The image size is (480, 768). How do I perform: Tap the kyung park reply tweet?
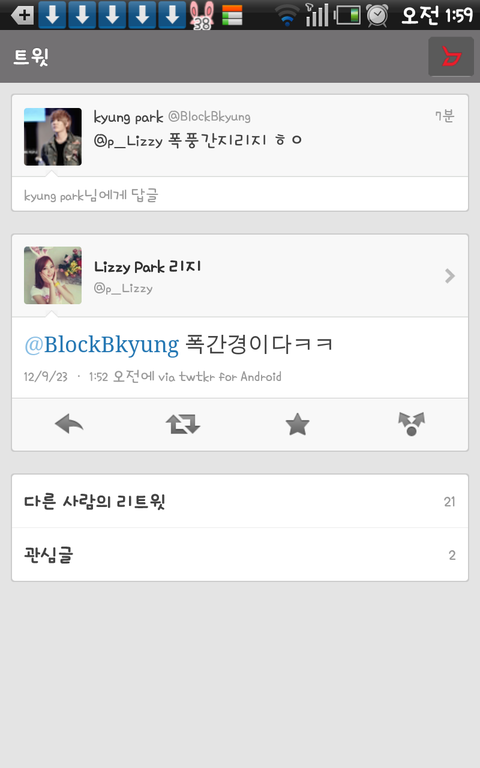pos(240,136)
